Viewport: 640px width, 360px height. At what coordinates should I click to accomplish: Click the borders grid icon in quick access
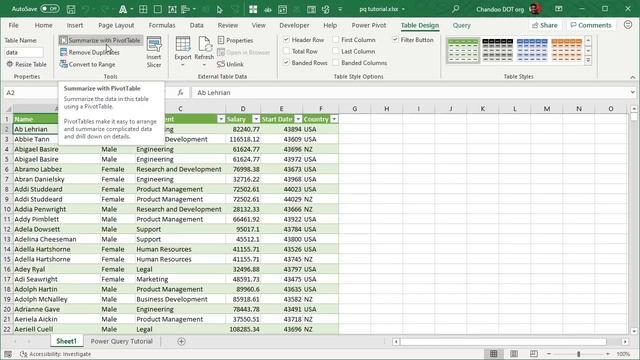coord(143,9)
